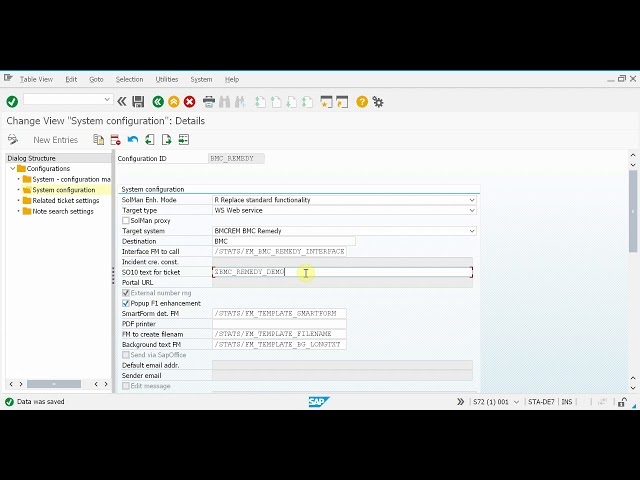Click the green Enter checkmark icon

[12, 102]
